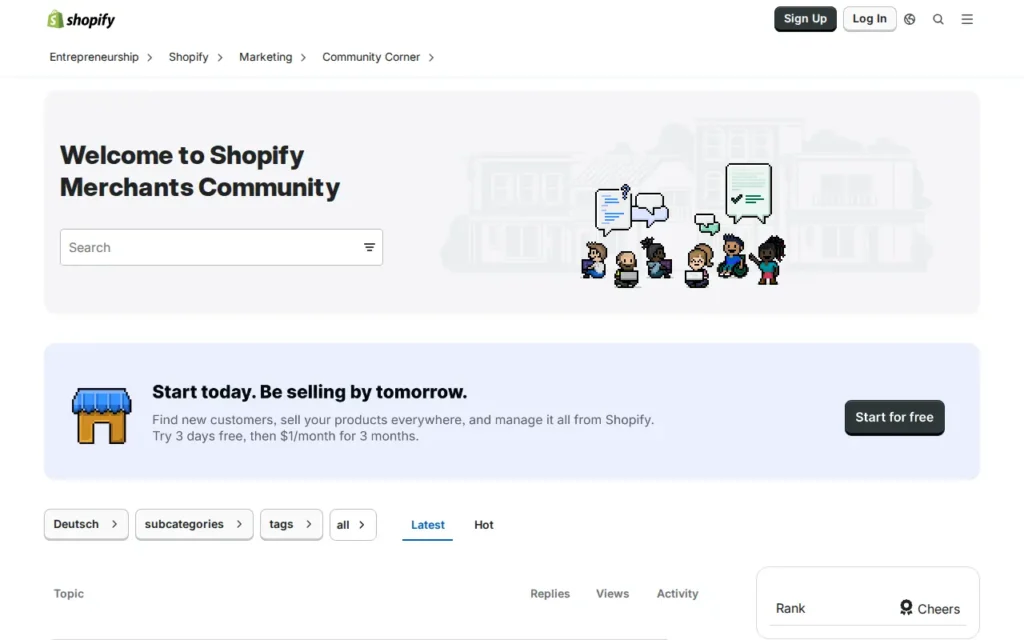This screenshot has height=640, width=1024.
Task: Expand the Shopify navigation menu
Action: pyautogui.click(x=195, y=57)
